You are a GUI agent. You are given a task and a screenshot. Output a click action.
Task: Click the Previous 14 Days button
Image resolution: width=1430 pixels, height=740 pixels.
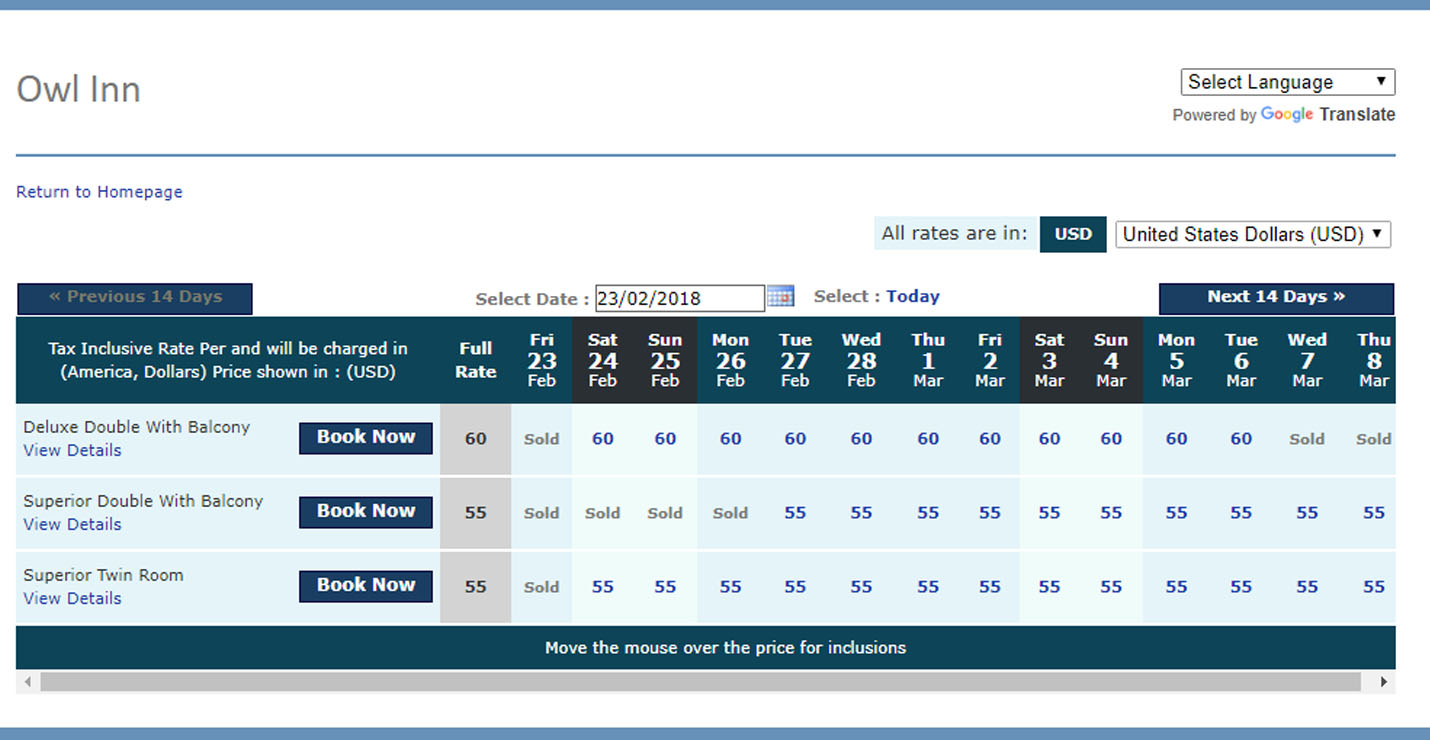point(135,298)
